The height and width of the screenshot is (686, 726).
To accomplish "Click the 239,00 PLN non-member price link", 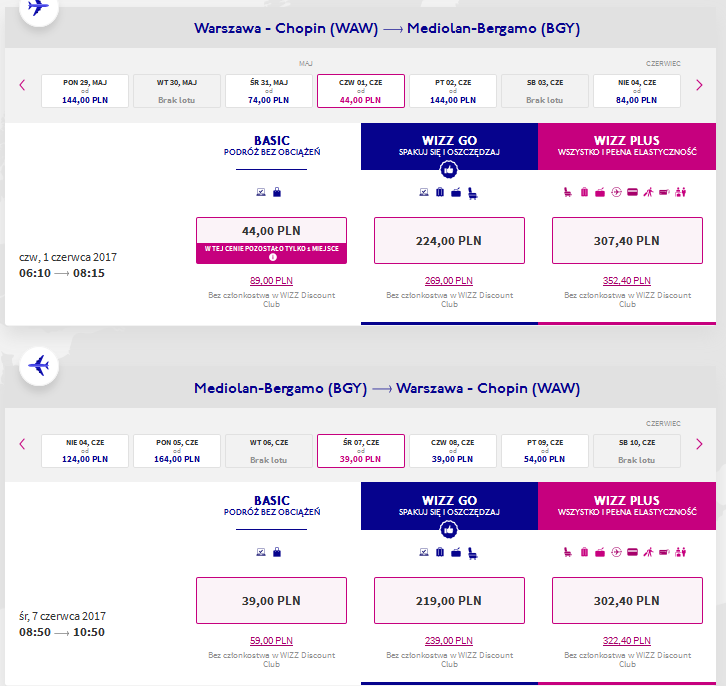I will pyautogui.click(x=449, y=641).
